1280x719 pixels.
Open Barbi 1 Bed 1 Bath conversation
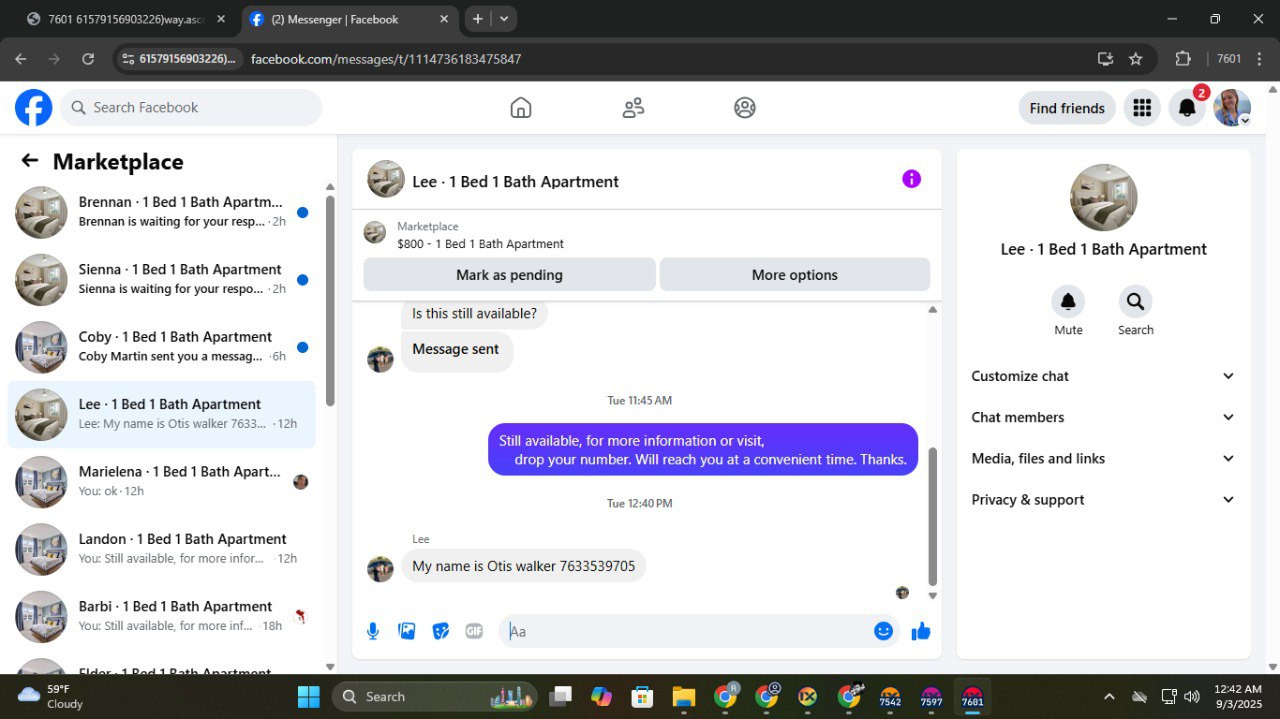click(x=162, y=616)
